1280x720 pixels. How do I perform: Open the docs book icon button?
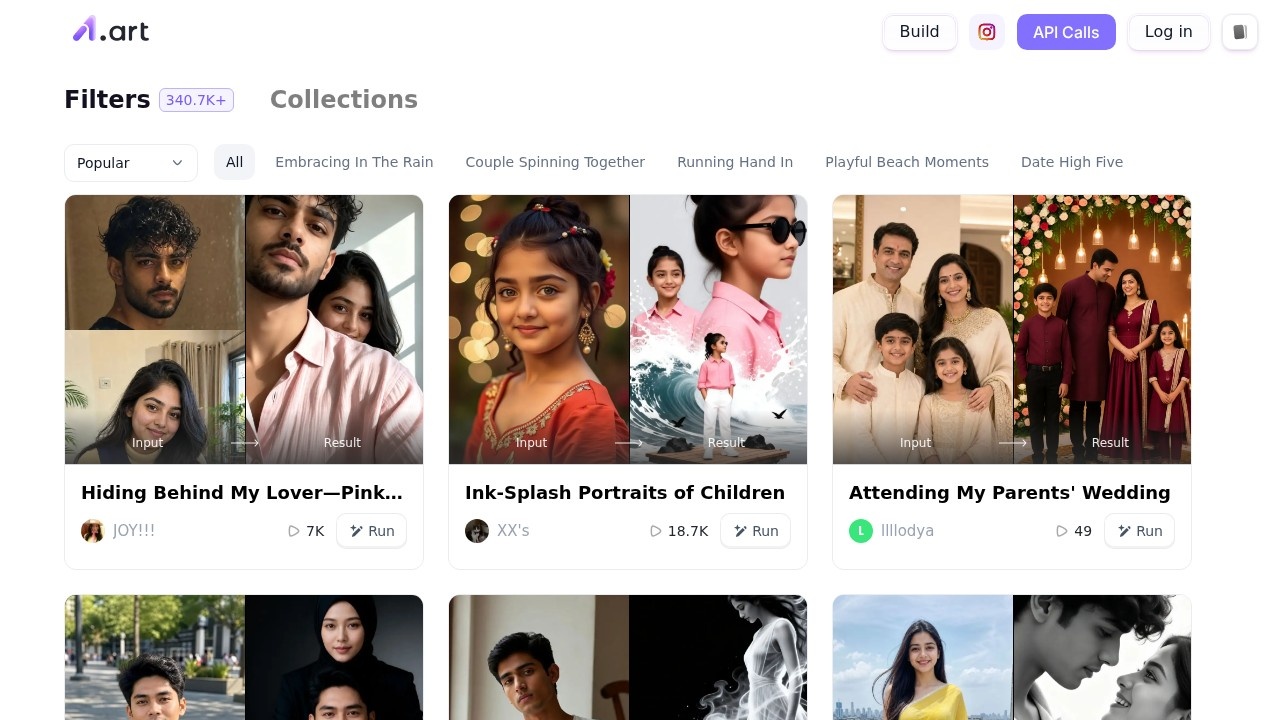tap(1240, 32)
